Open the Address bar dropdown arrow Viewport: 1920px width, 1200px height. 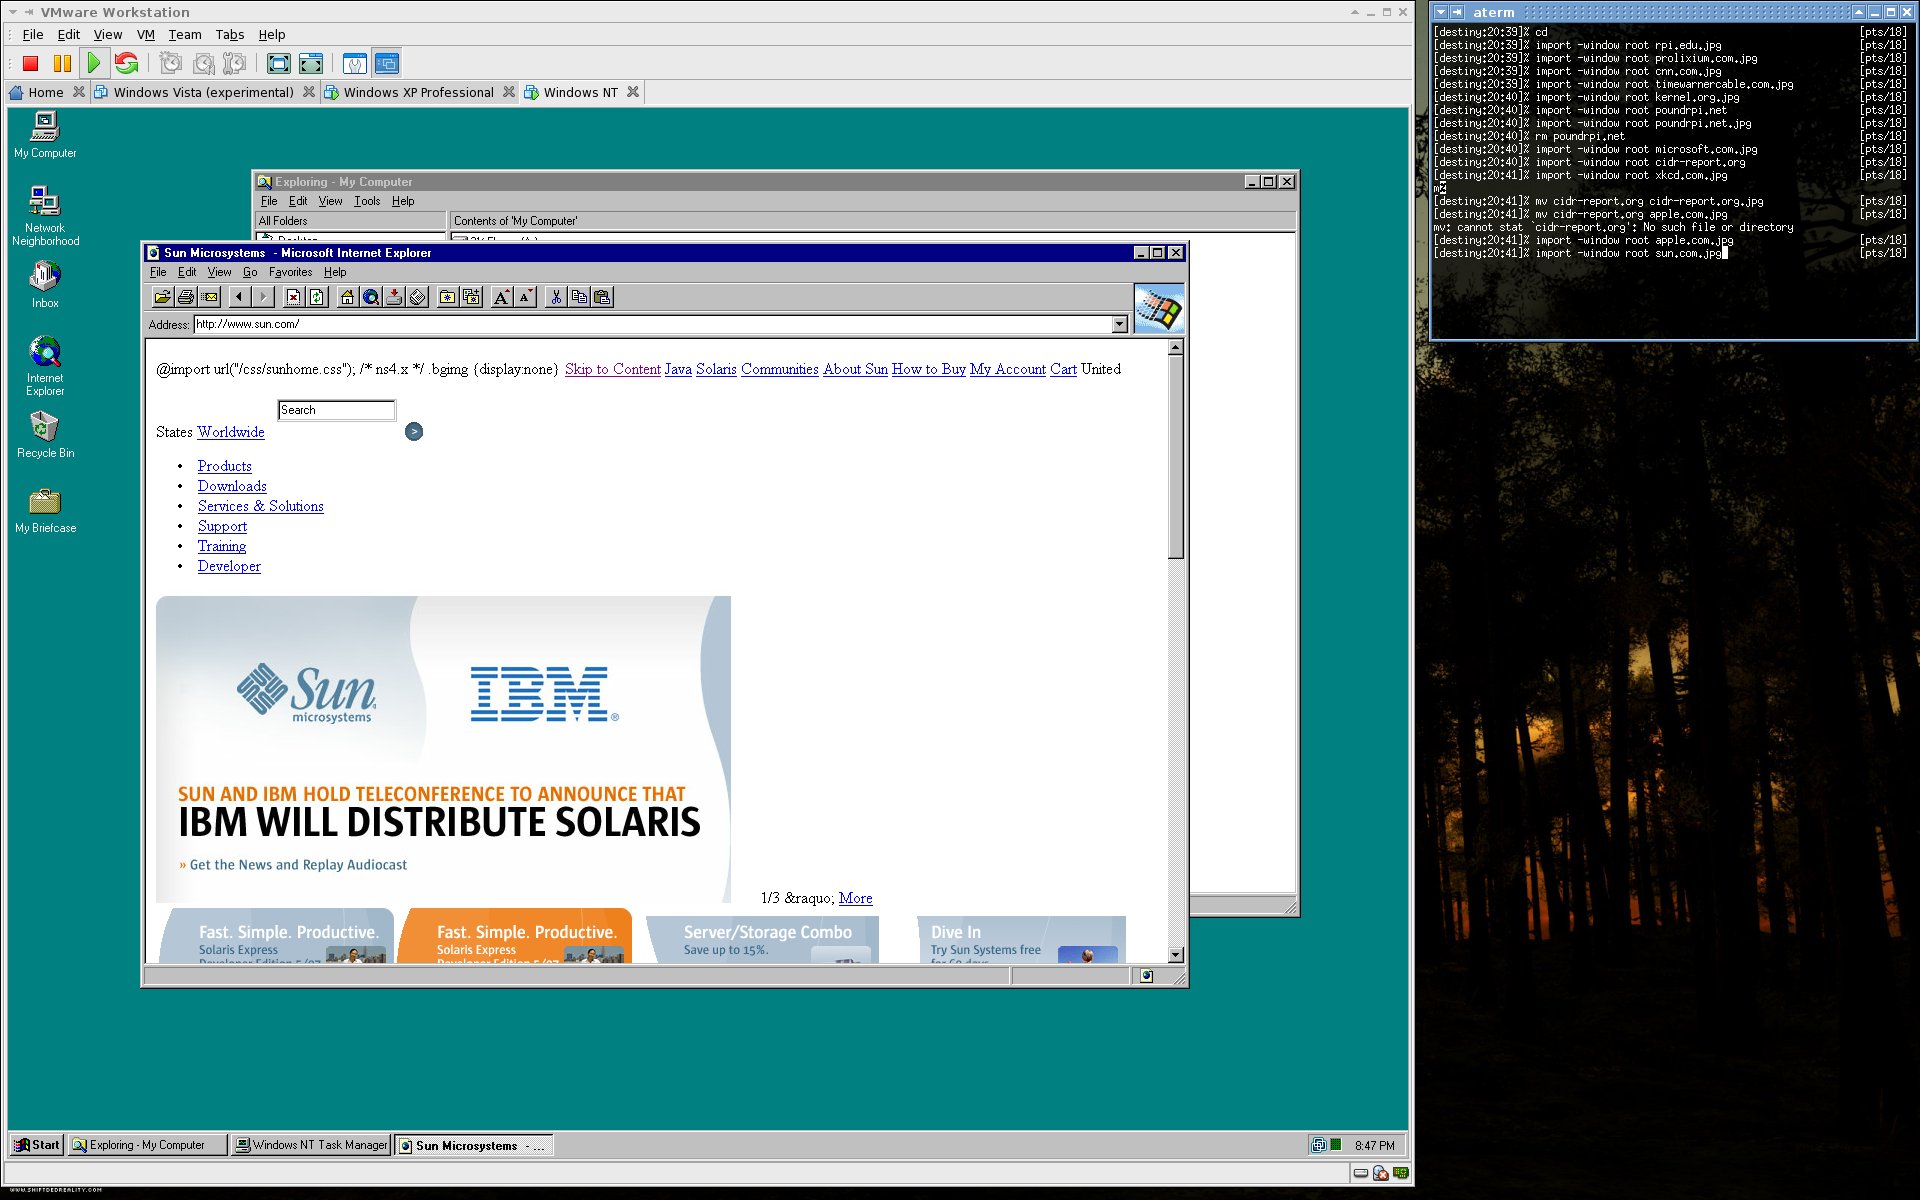click(1119, 324)
